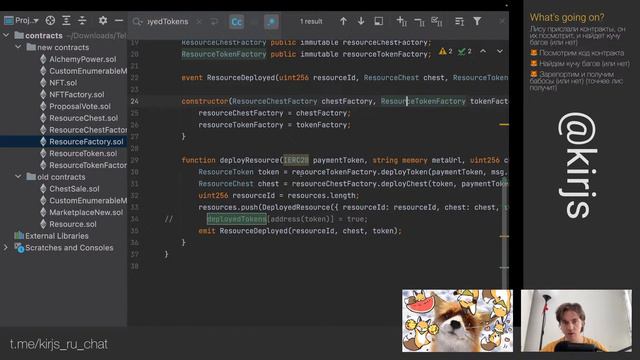Open AlchemyPower.sol file

tap(82, 59)
